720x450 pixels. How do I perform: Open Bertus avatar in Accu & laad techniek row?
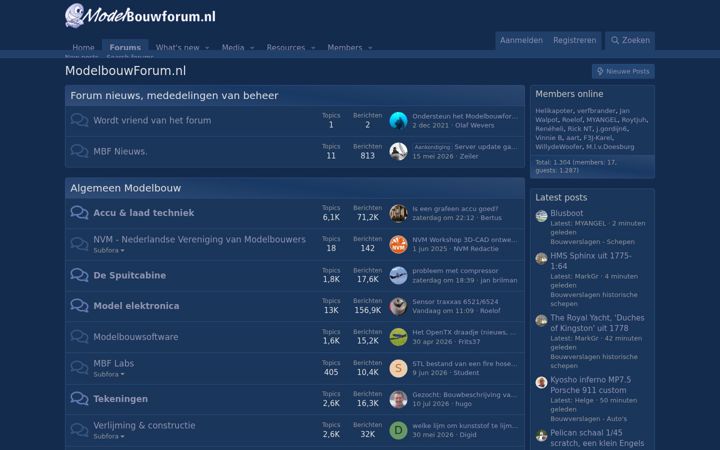[398, 214]
